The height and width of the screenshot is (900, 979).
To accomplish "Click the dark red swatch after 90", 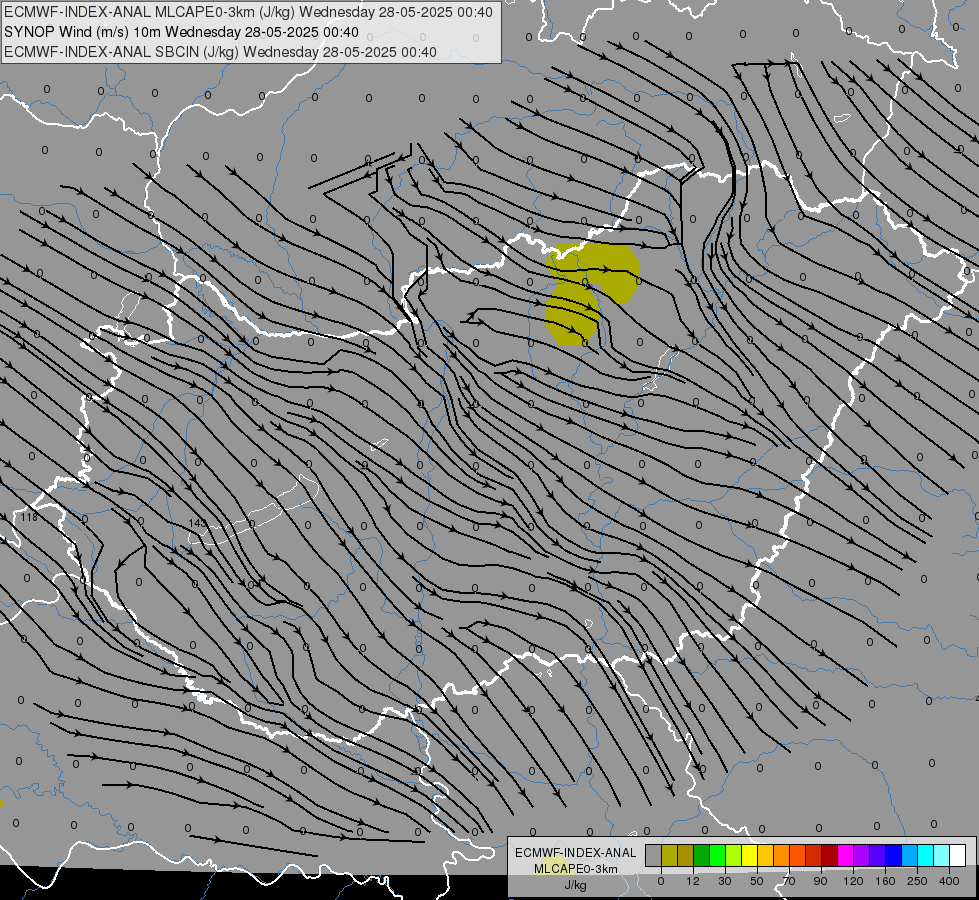I will point(829,855).
